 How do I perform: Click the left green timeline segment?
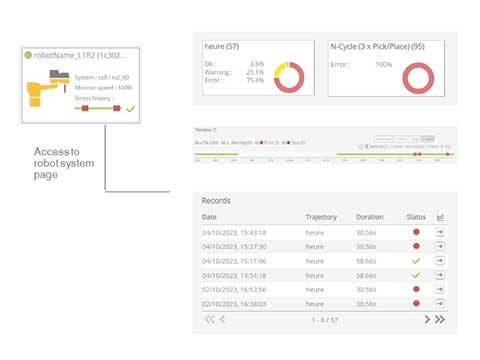point(216,154)
